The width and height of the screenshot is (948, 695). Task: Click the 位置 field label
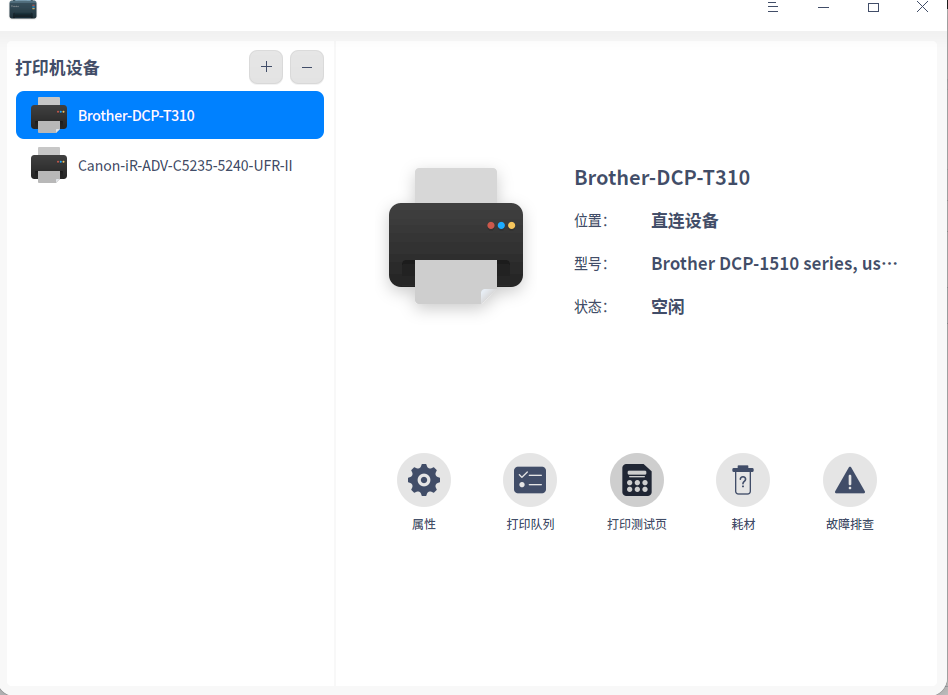coord(590,221)
